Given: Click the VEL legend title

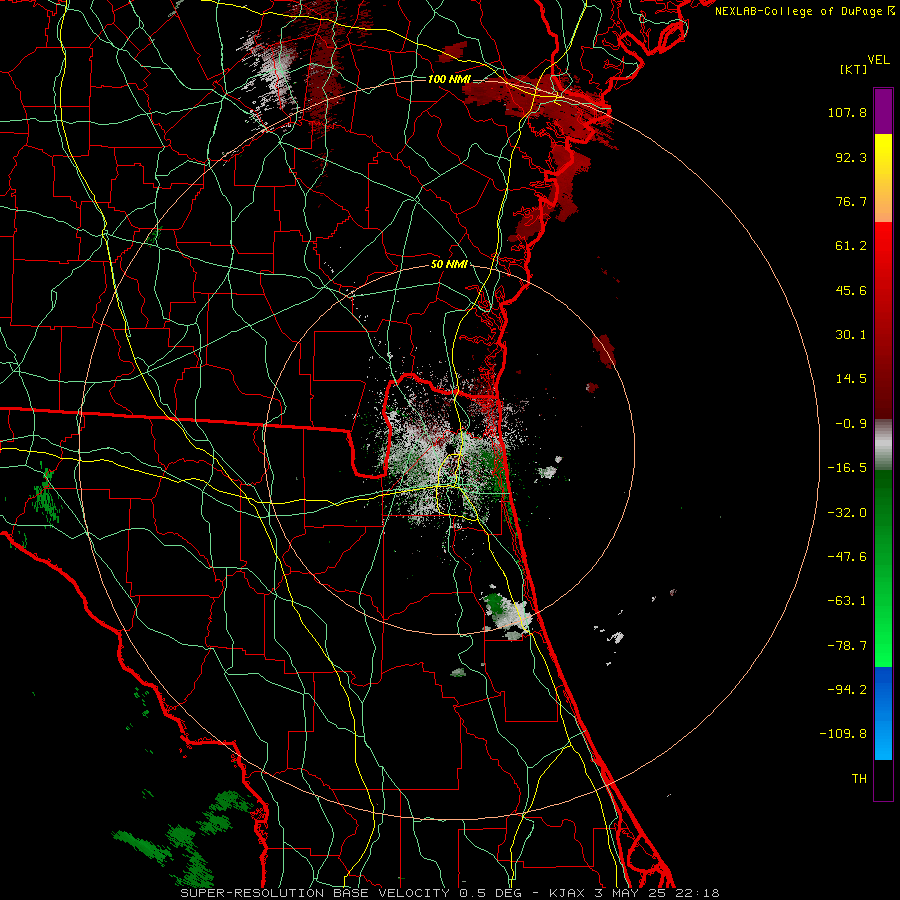Looking at the screenshot, I should pyautogui.click(x=878, y=60).
